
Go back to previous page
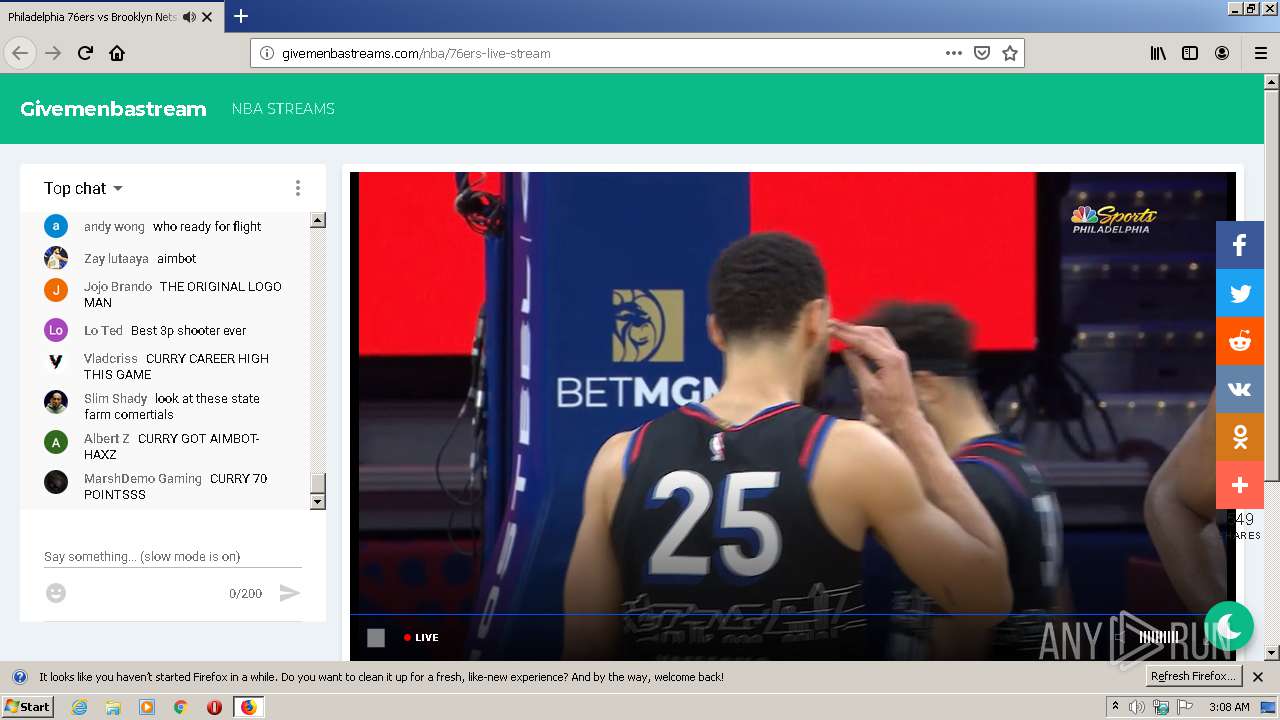(x=20, y=53)
